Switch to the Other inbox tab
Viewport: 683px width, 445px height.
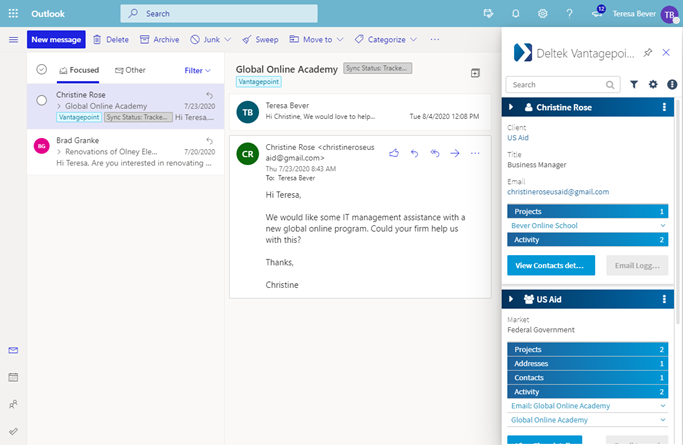point(130,71)
